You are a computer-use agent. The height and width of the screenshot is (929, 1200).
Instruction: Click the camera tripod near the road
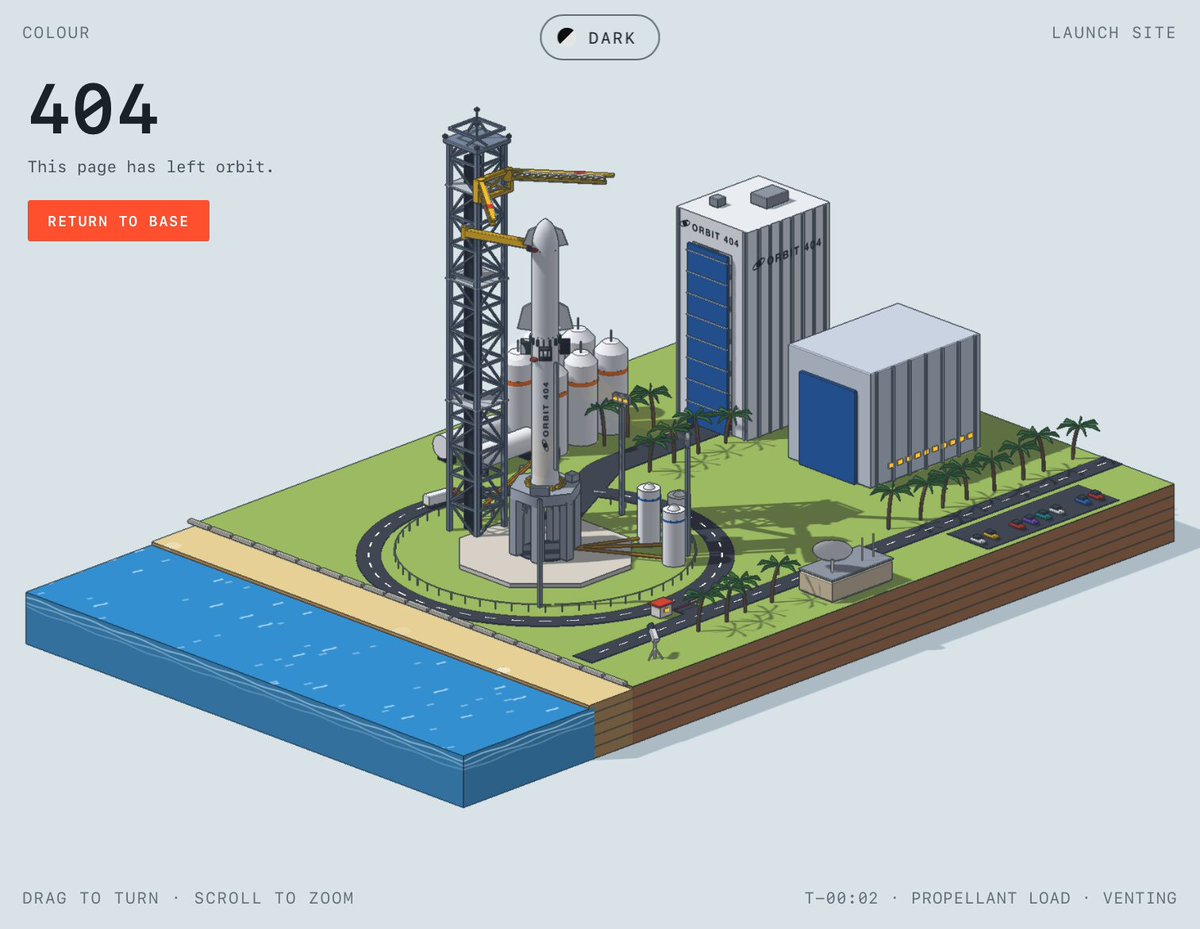[654, 642]
